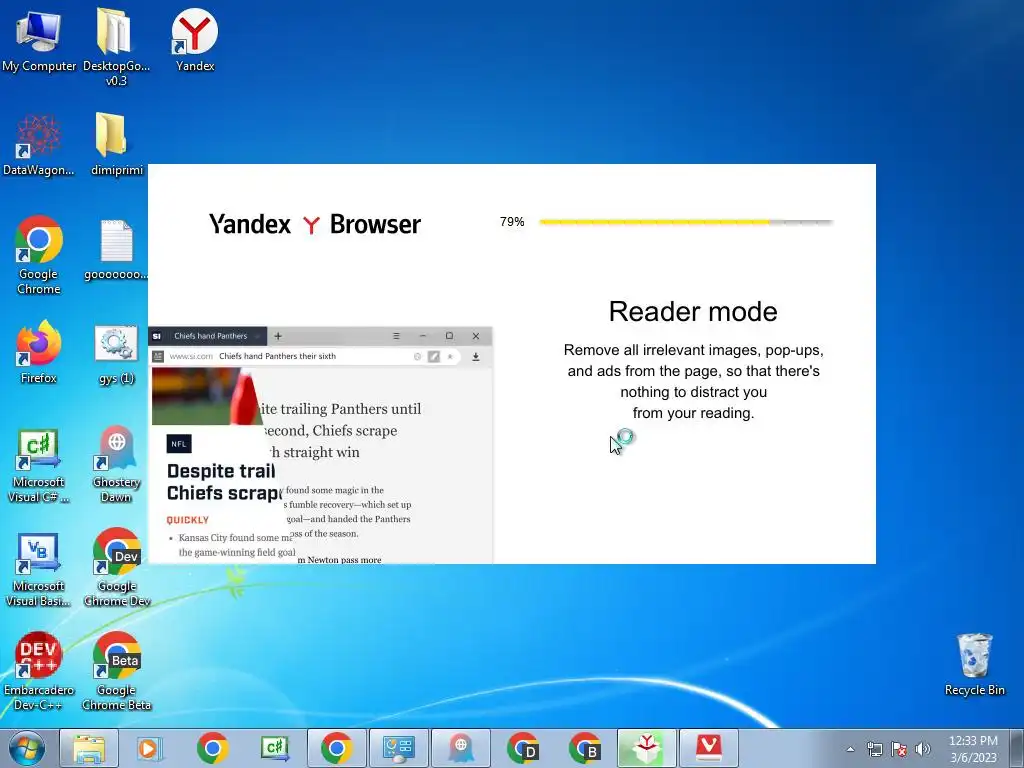Select the Google Chrome desktop shortcut

[39, 255]
